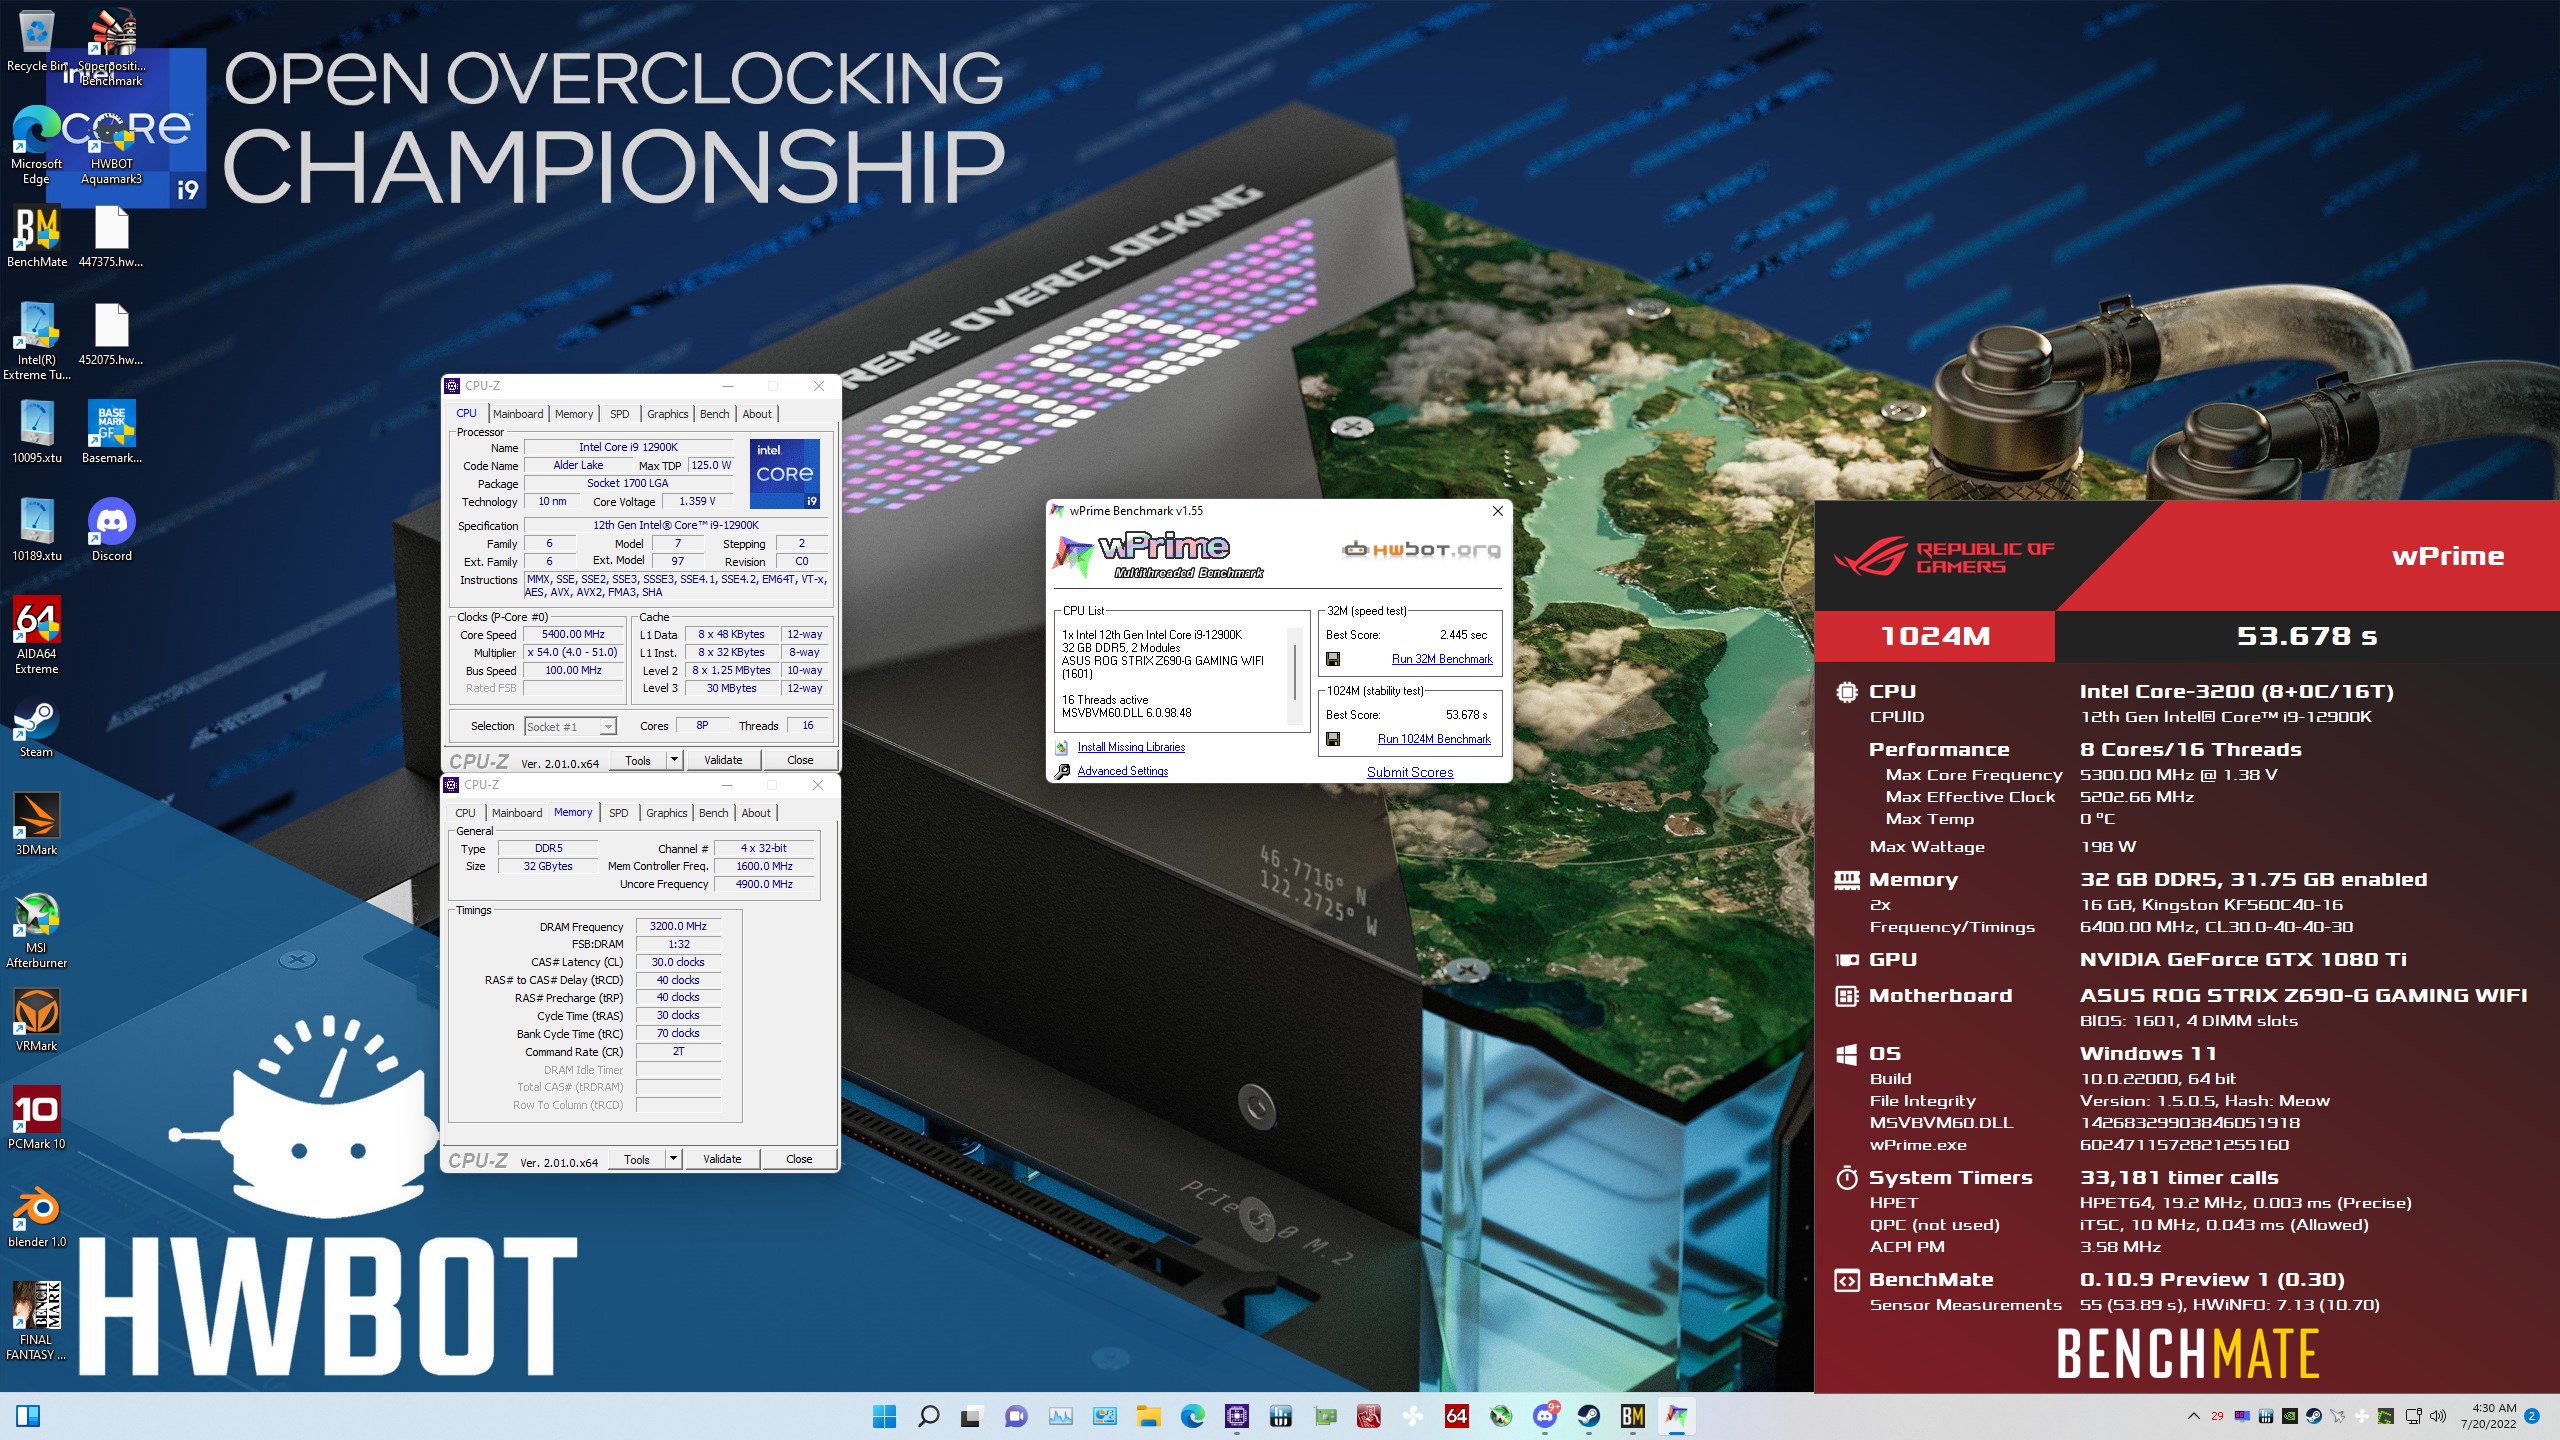This screenshot has width=2560, height=1440.
Task: Click the BenchMate BM icon in taskbar
Action: click(1633, 1416)
